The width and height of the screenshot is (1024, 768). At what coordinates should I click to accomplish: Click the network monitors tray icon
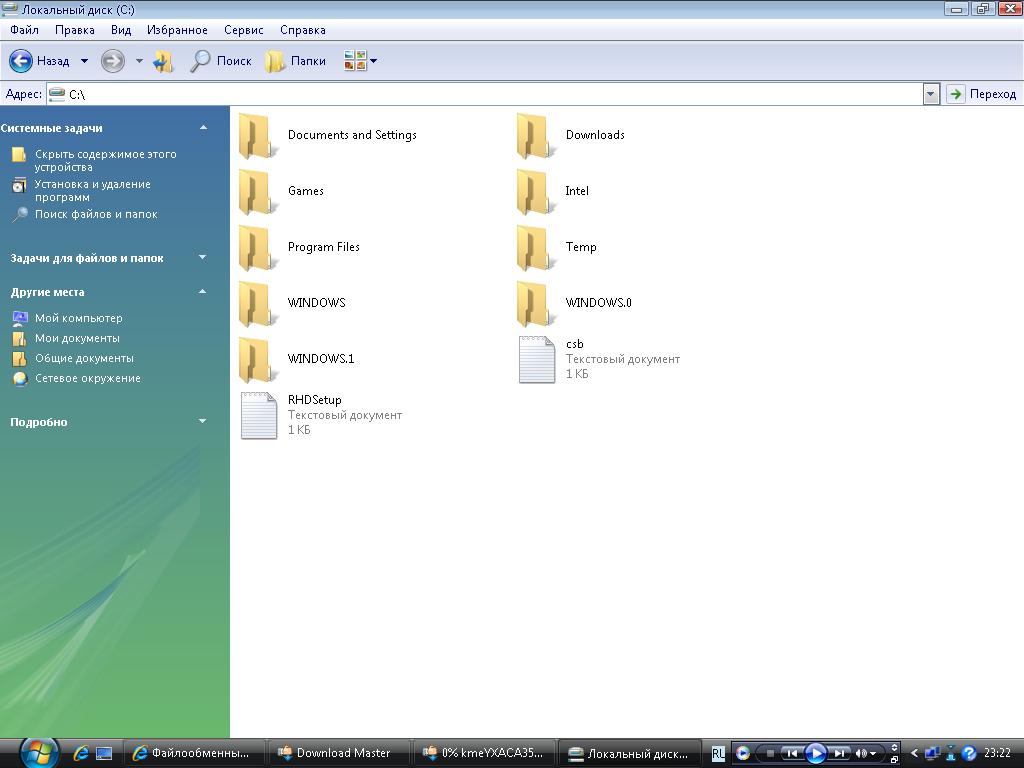[932, 754]
